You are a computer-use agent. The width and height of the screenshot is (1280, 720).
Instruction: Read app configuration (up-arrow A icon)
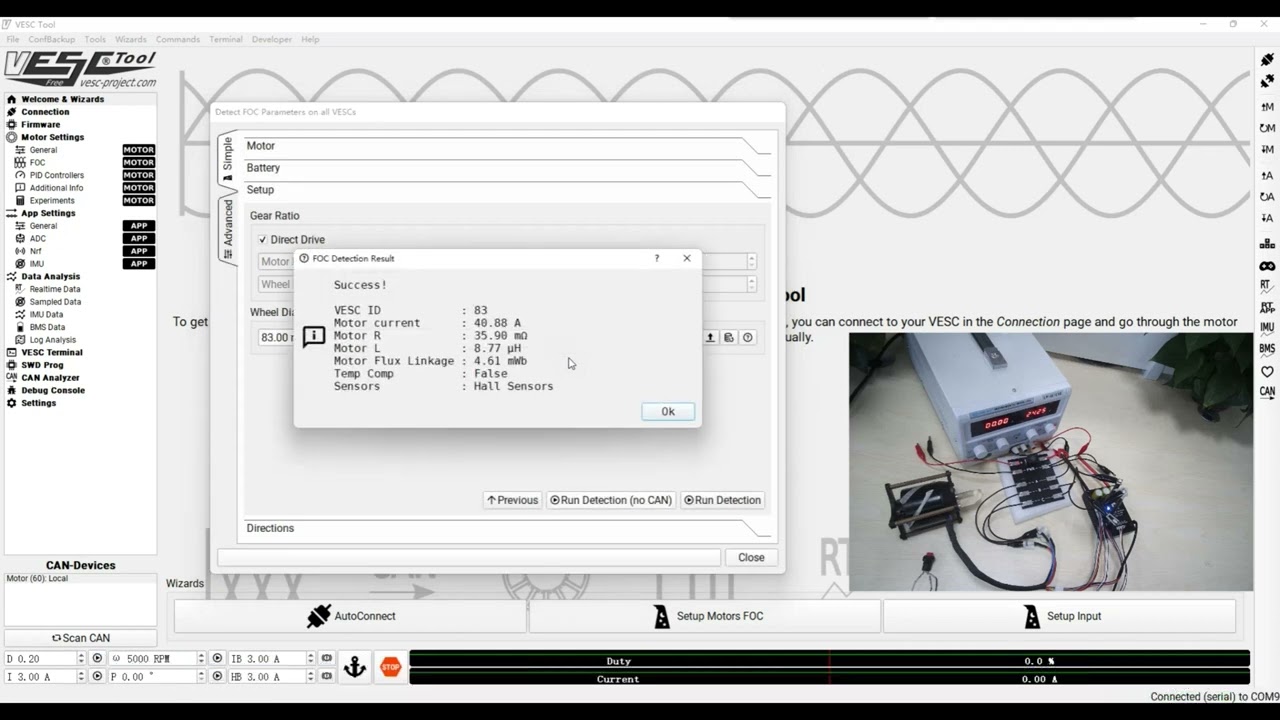pyautogui.click(x=1267, y=176)
